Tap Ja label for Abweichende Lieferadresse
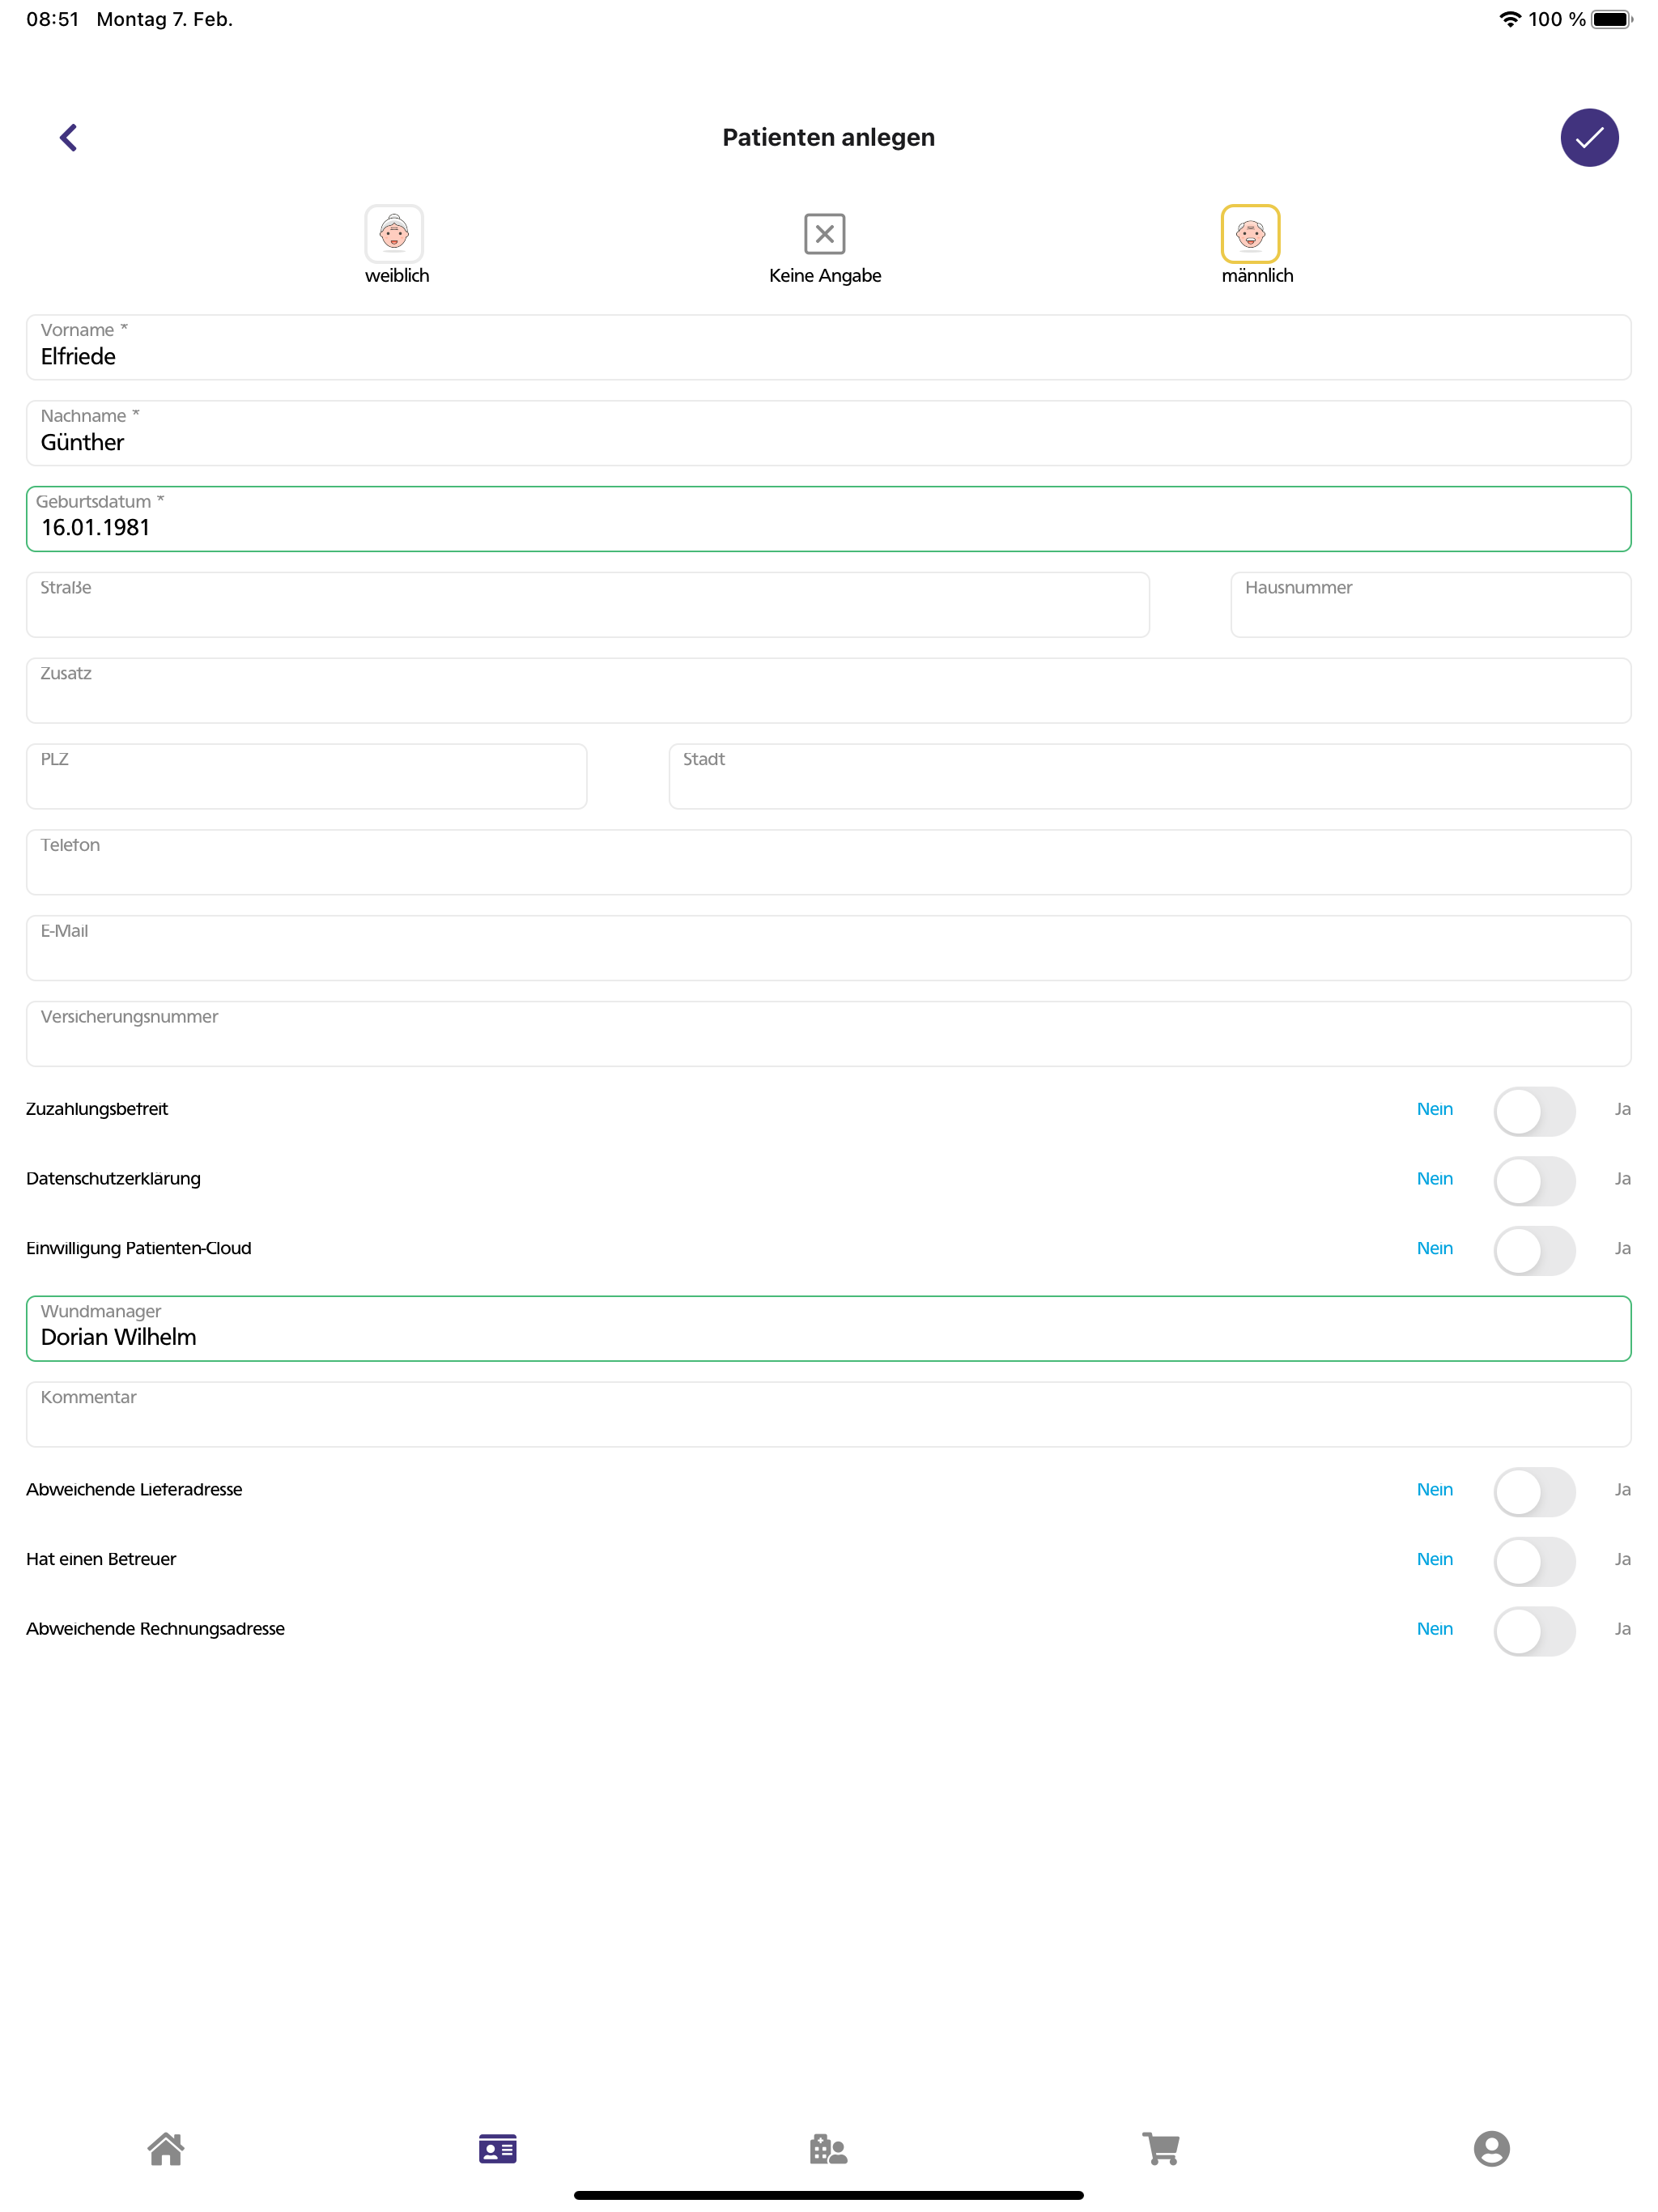1658x2212 pixels. click(x=1622, y=1490)
